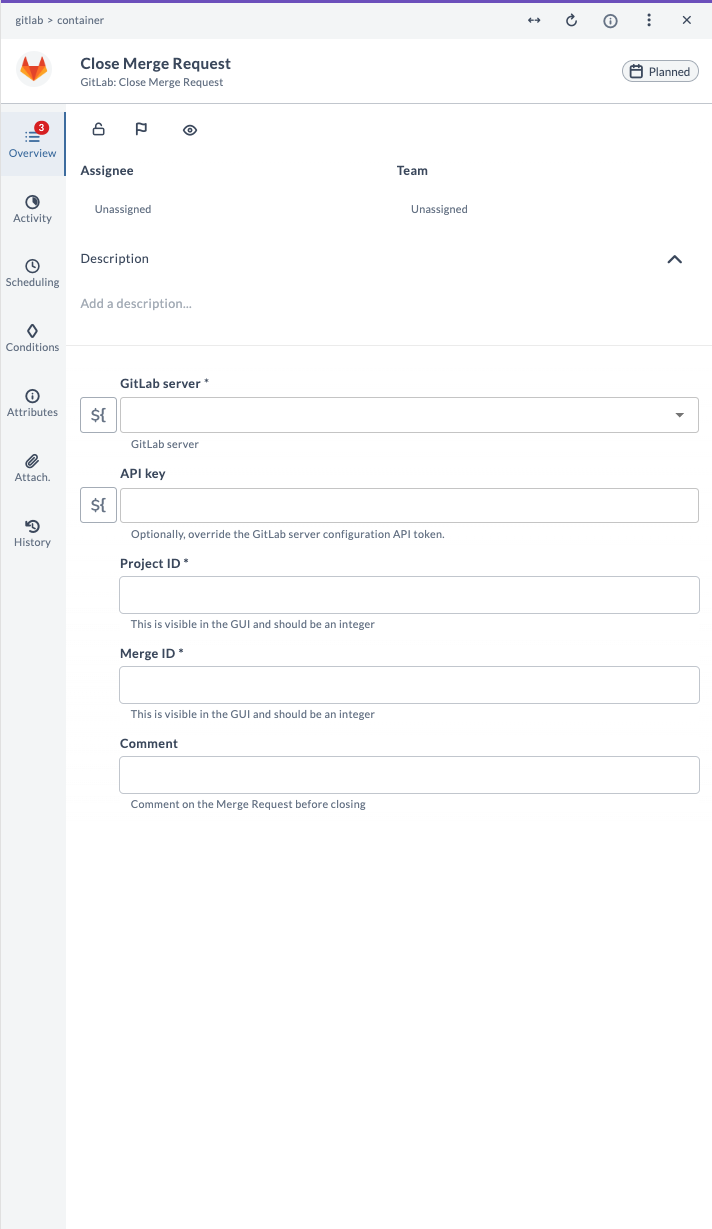Click the gitlab breadcrumb text

pyautogui.click(x=30, y=20)
